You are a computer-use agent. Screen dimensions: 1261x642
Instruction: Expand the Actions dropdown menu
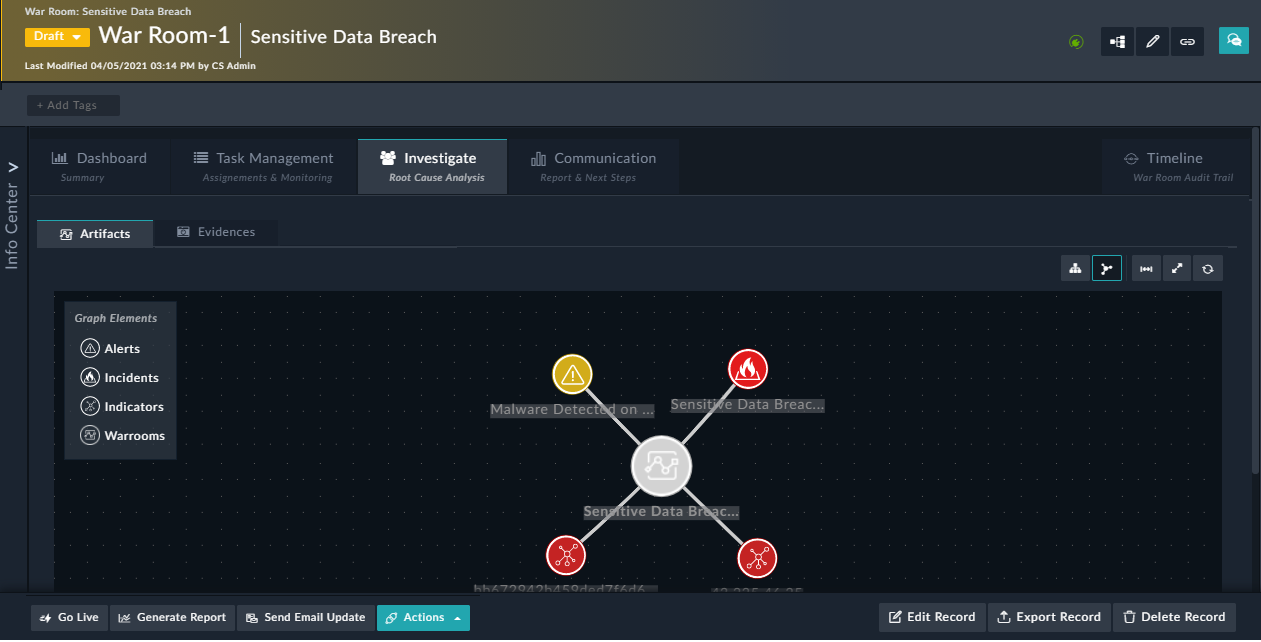(x=423, y=618)
